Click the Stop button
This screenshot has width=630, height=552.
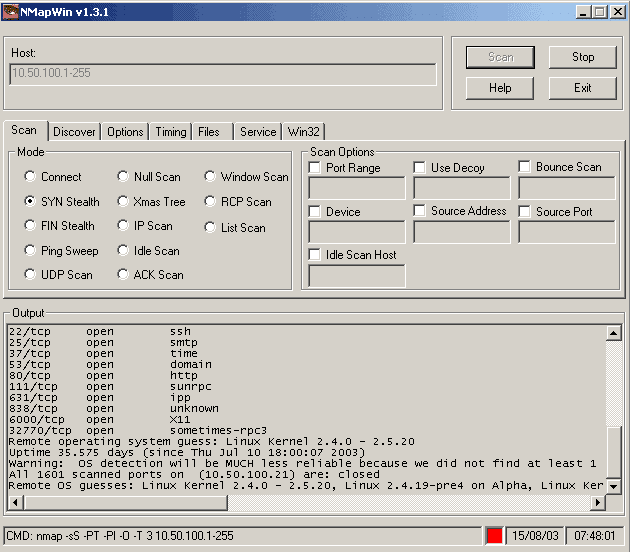click(x=583, y=57)
